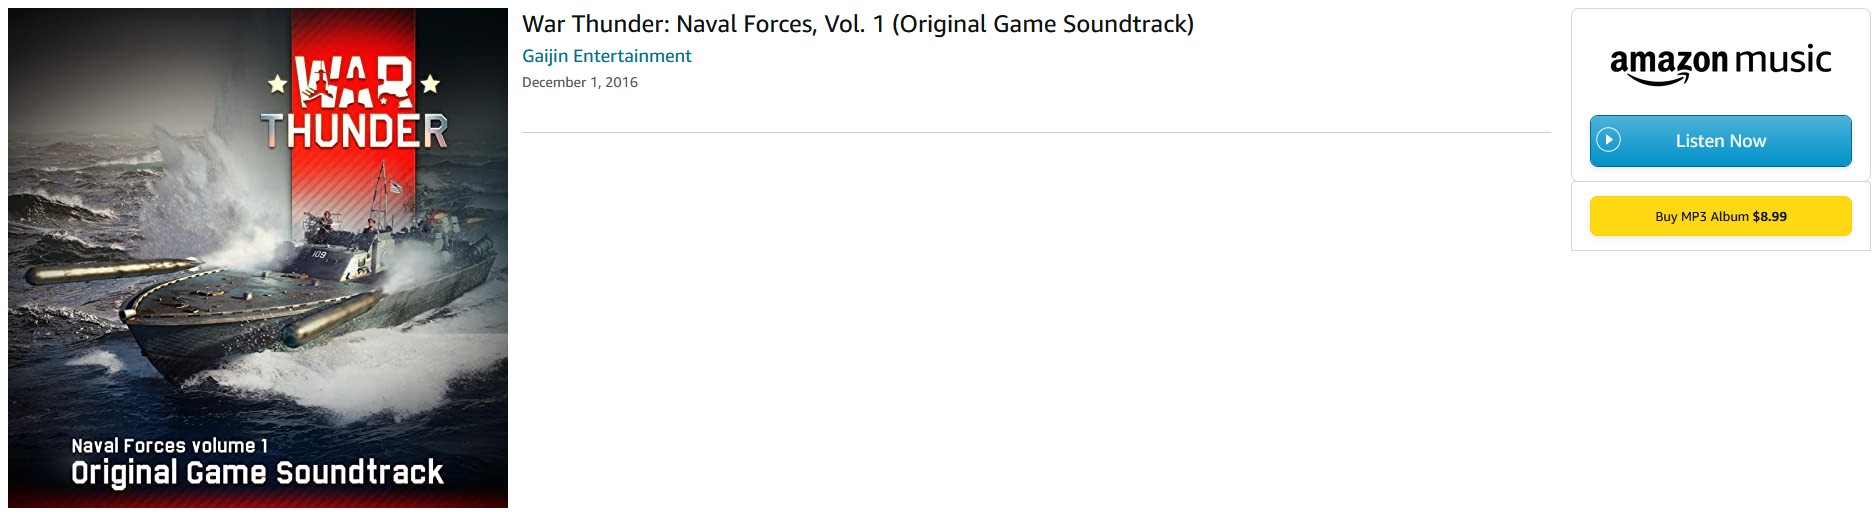Click the right star beside the WAR logo
The height and width of the screenshot is (518, 1874).
coord(430,84)
